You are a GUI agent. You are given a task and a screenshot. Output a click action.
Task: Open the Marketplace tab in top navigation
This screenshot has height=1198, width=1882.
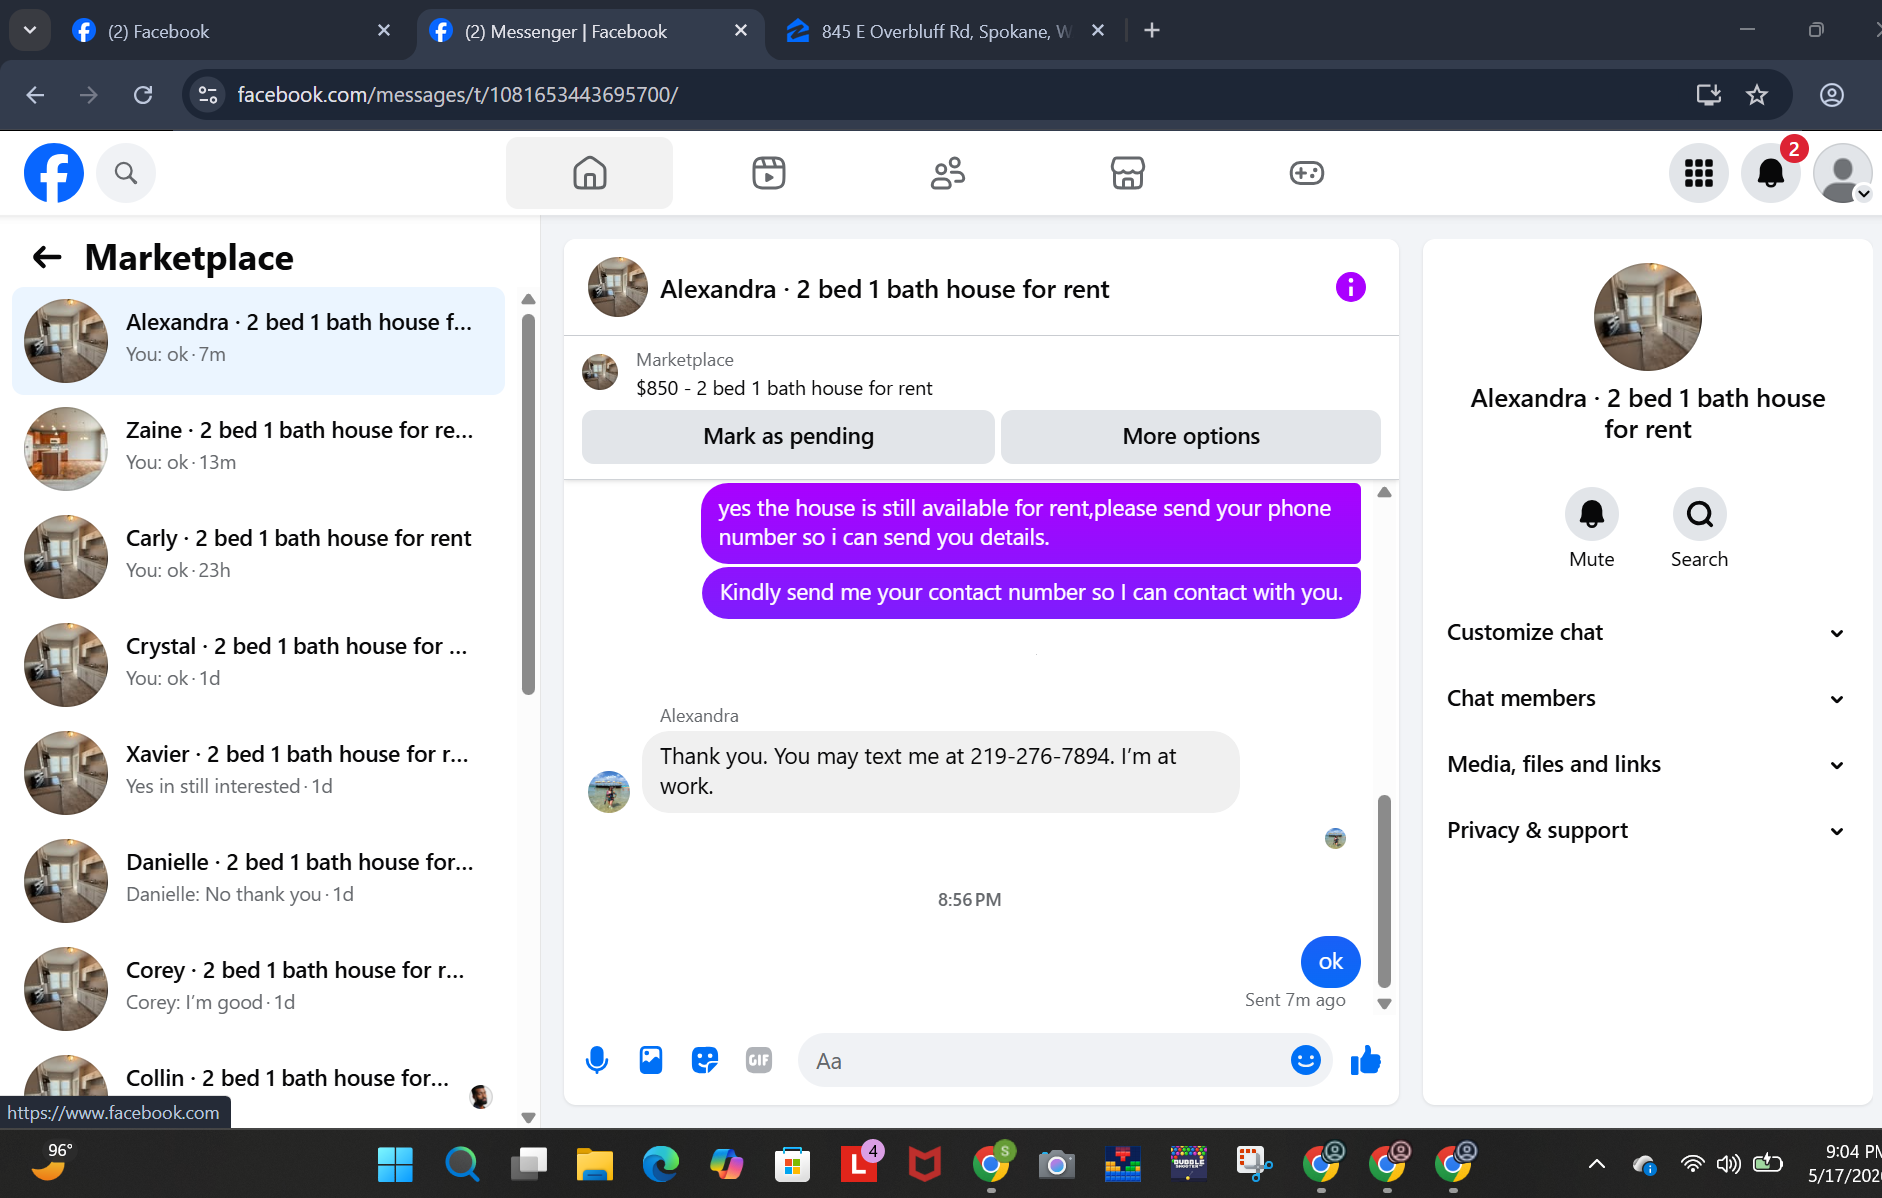click(x=1127, y=173)
